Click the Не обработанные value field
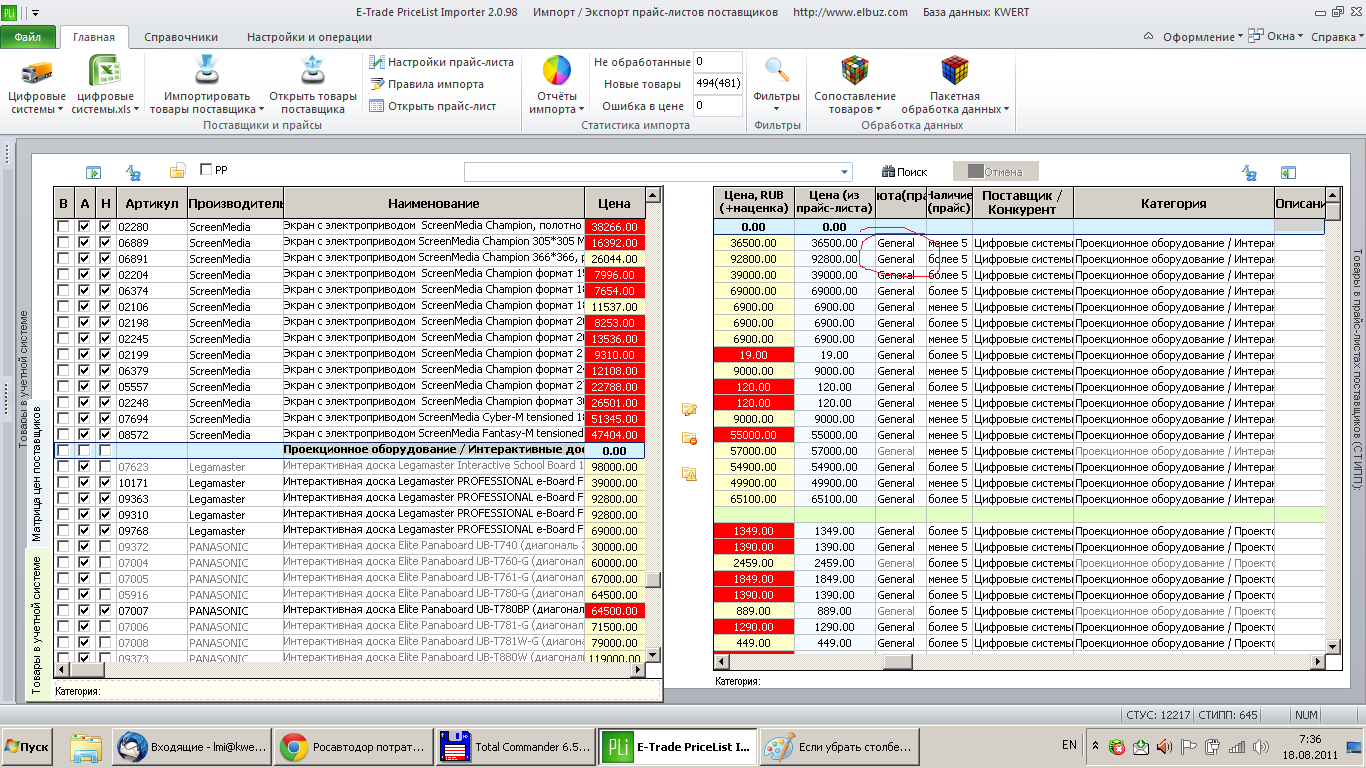1366x768 pixels. pos(717,62)
